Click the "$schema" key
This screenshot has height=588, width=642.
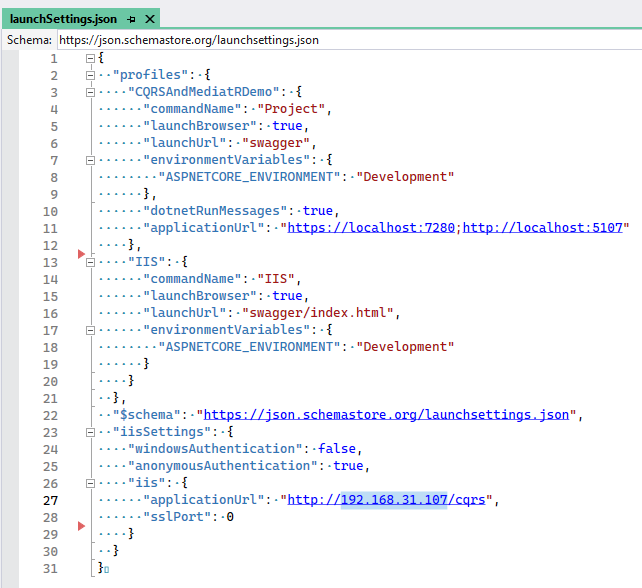(x=147, y=415)
